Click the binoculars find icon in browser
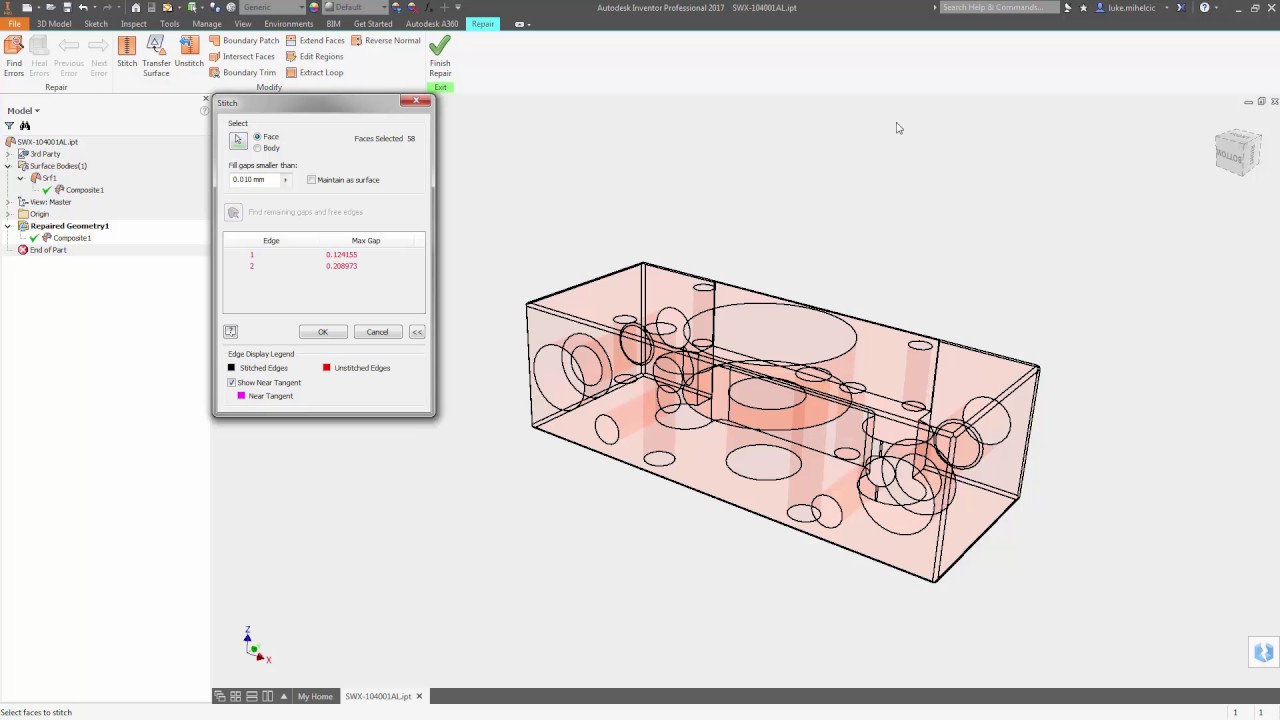The height and width of the screenshot is (720, 1280). point(25,126)
